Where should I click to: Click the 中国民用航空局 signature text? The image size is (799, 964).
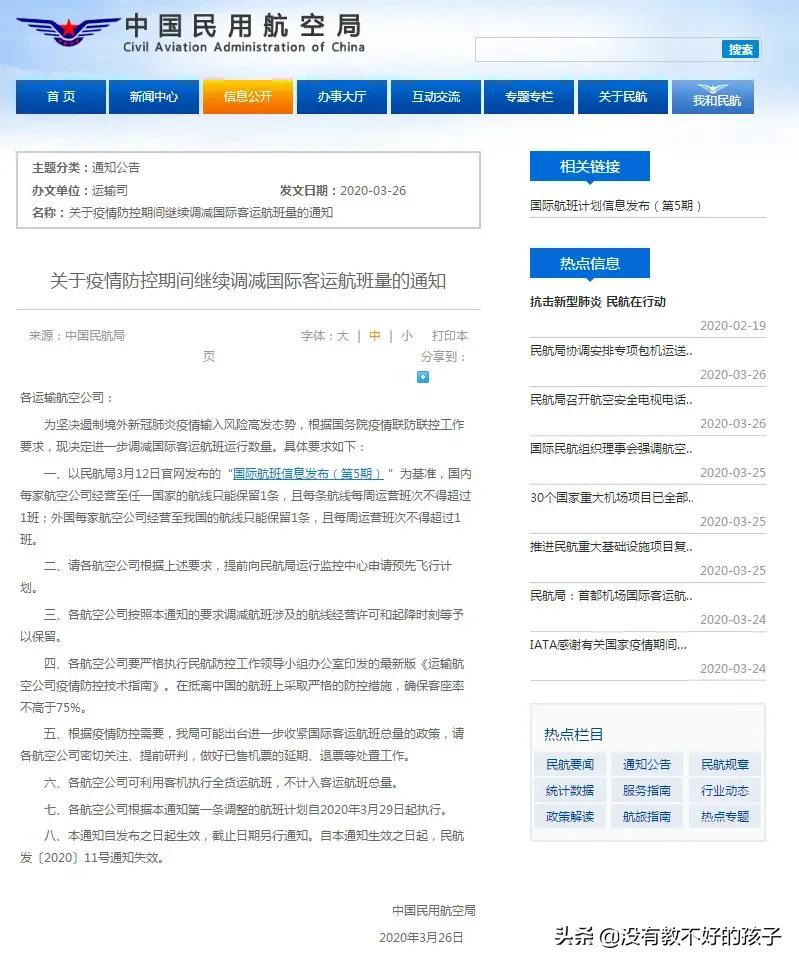[x=434, y=911]
